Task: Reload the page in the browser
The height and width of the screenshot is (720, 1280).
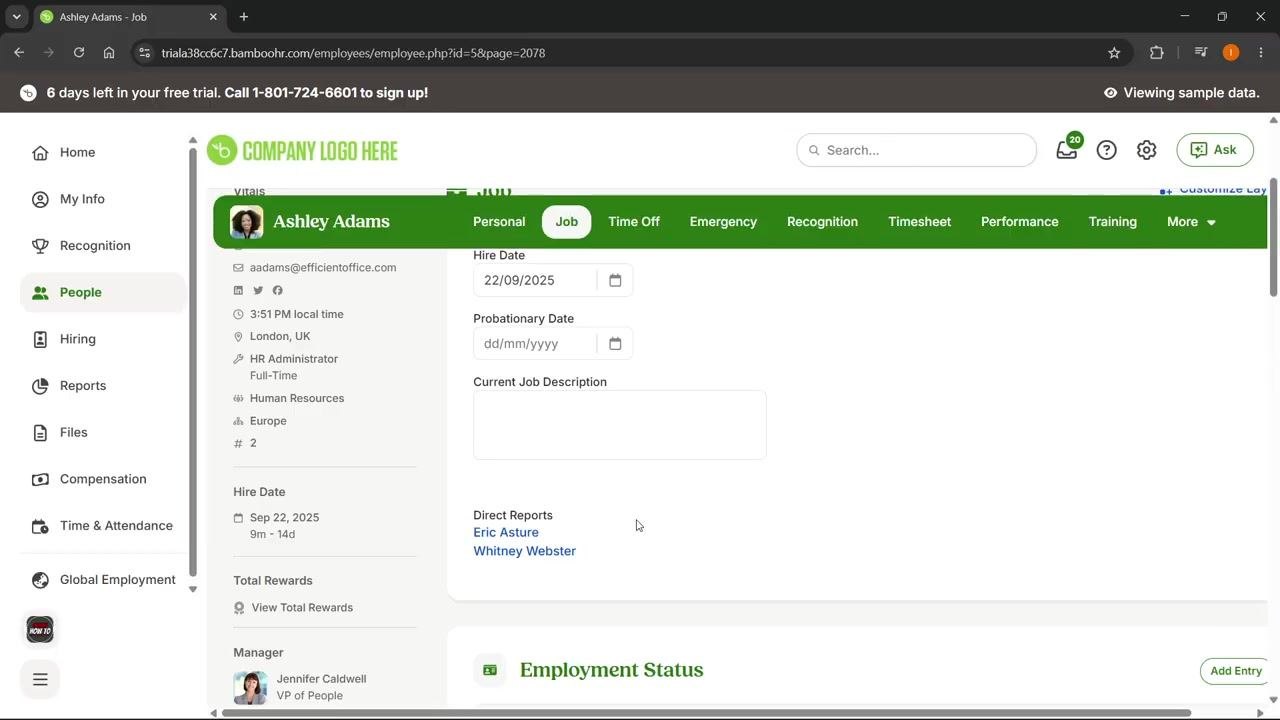Action: click(79, 53)
